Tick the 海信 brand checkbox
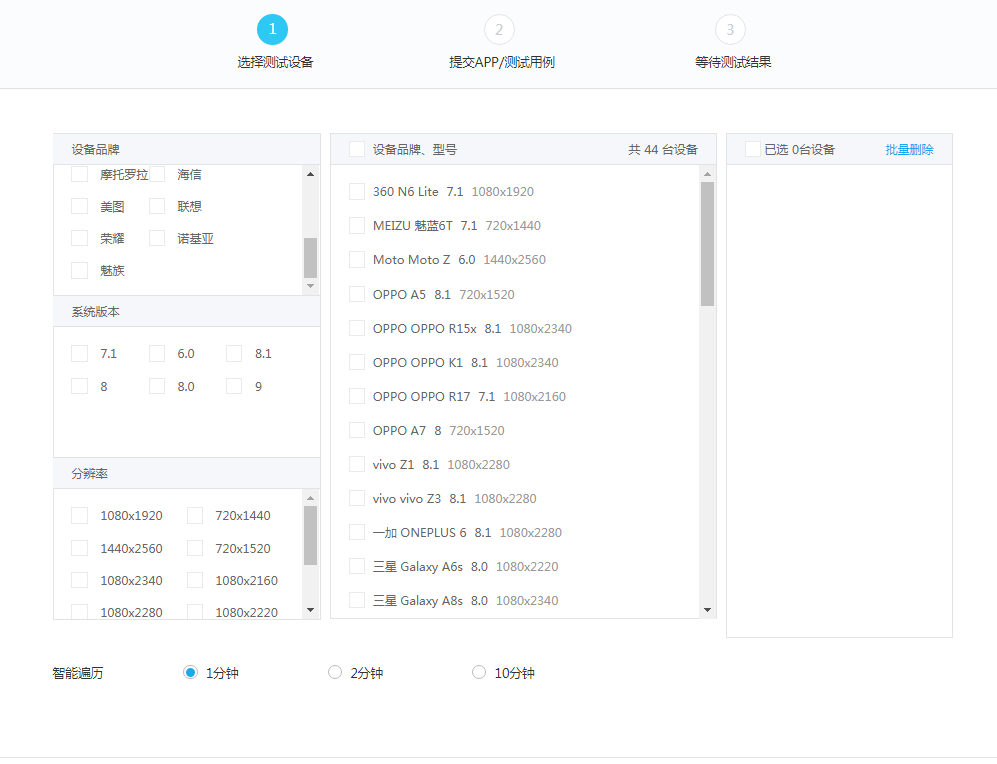The image size is (997, 764). tap(157, 174)
